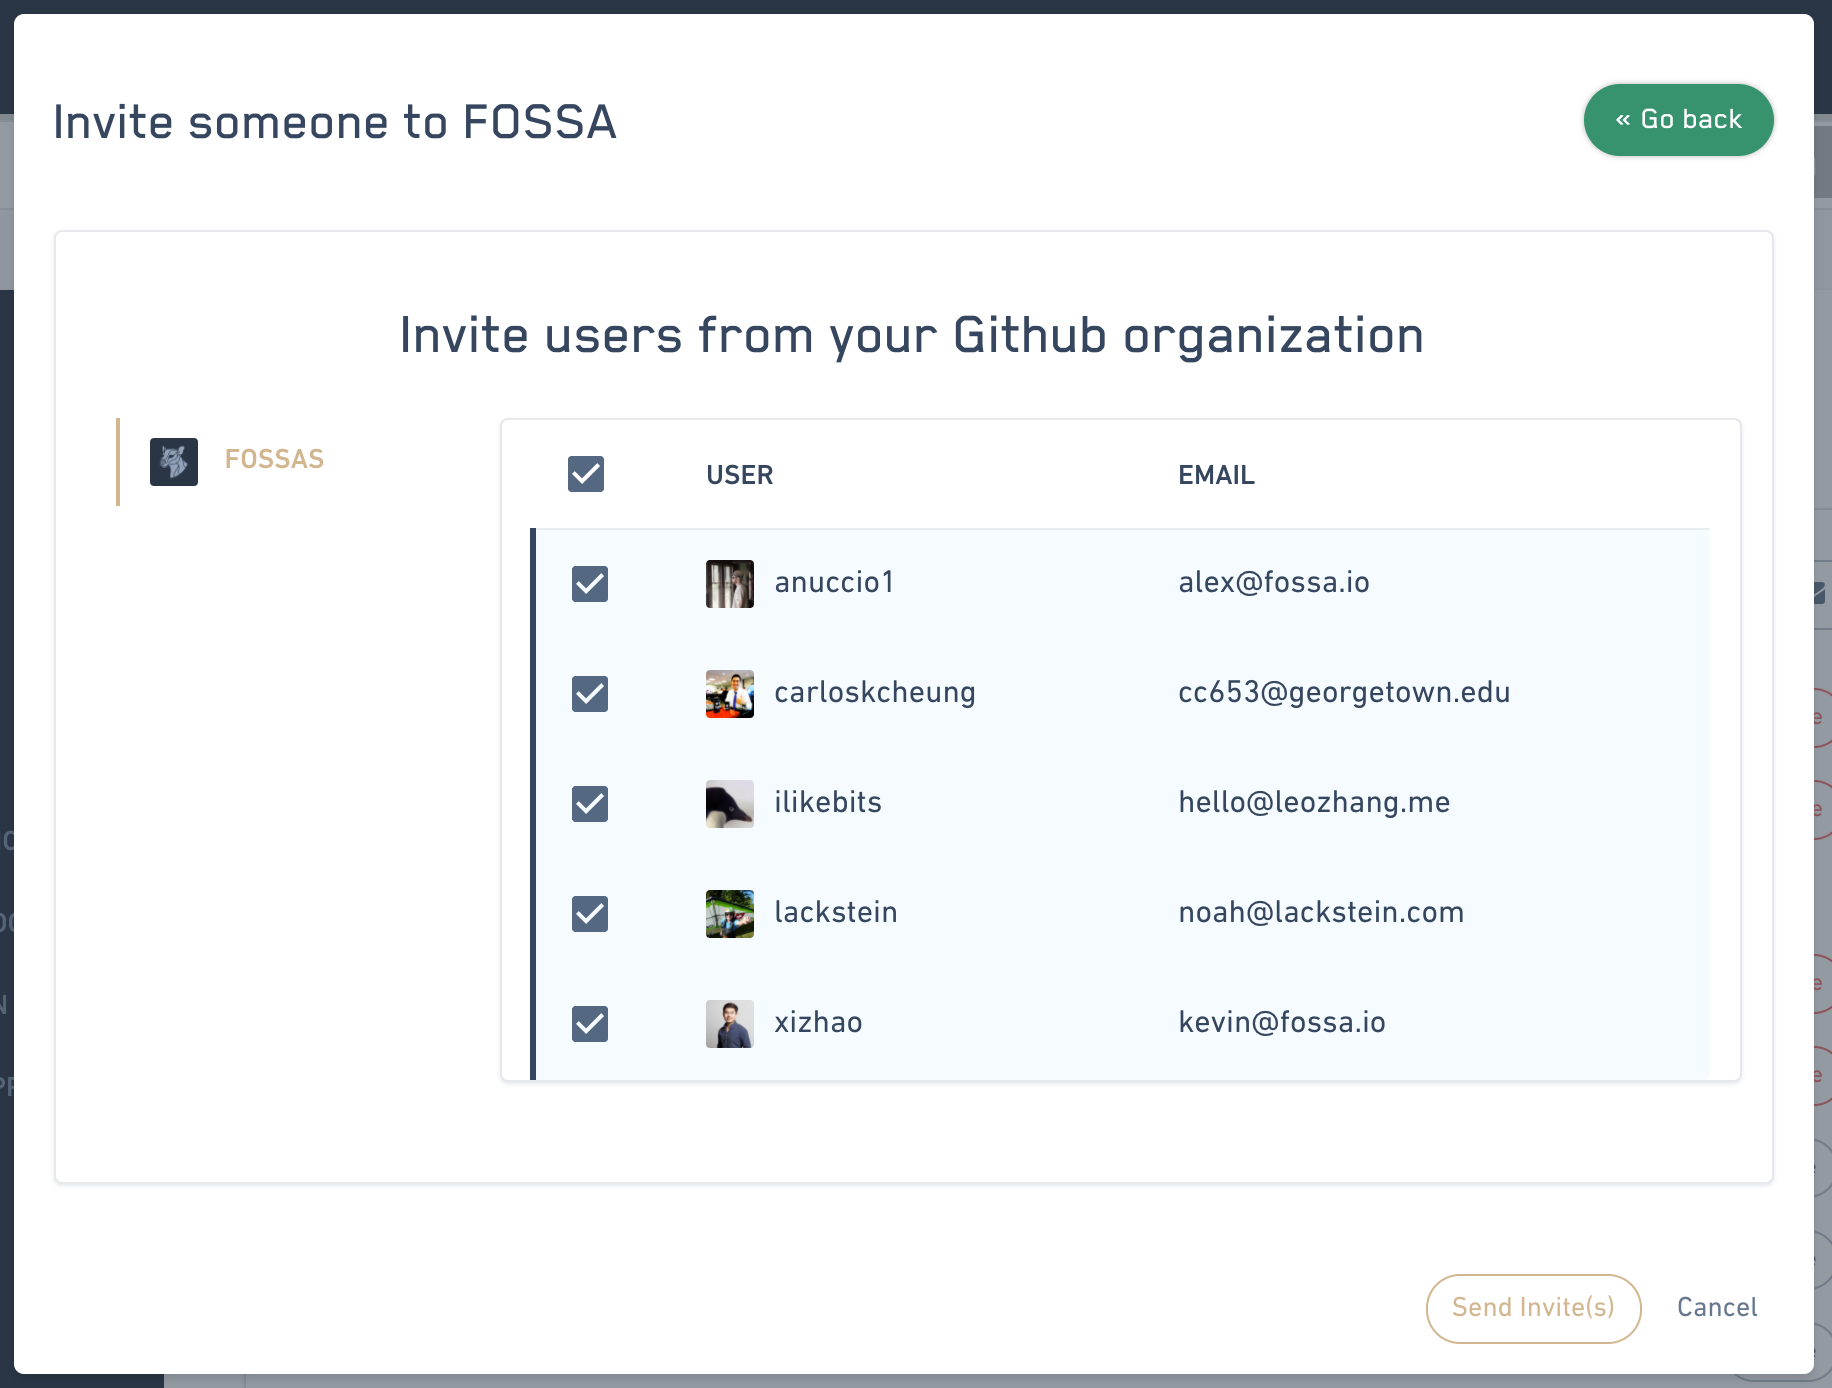Click 'Invite users from your Github organization' heading
Image resolution: width=1832 pixels, height=1388 pixels.
pyautogui.click(x=912, y=336)
